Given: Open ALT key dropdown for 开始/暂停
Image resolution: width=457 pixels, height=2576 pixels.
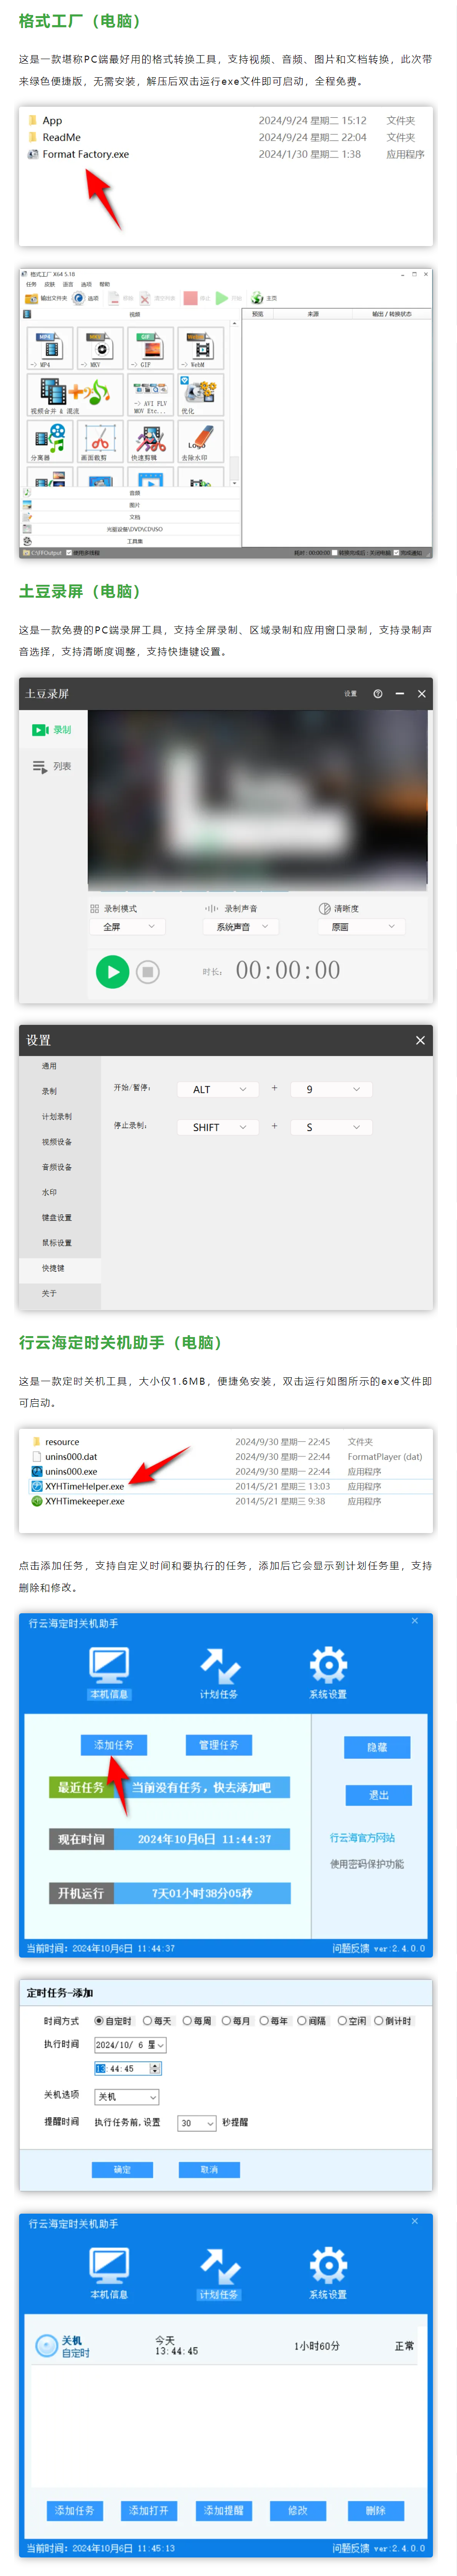Looking at the screenshot, I should pos(218,1089).
